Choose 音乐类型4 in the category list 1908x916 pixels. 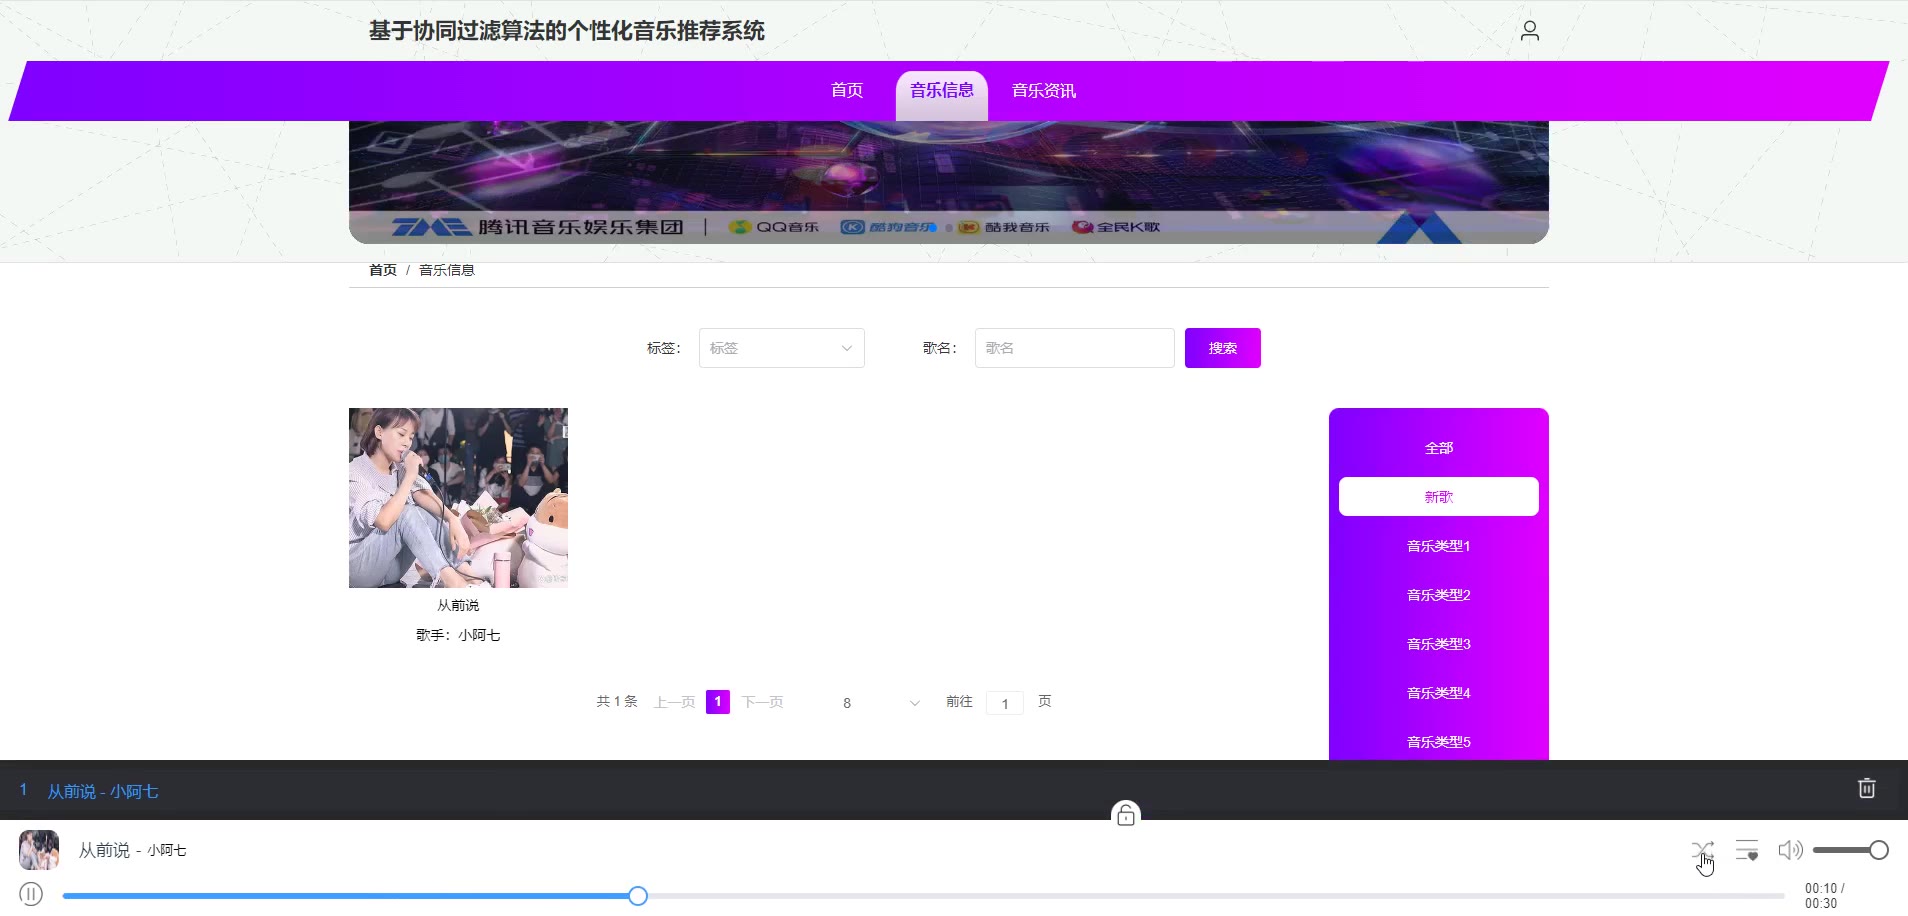tap(1439, 693)
